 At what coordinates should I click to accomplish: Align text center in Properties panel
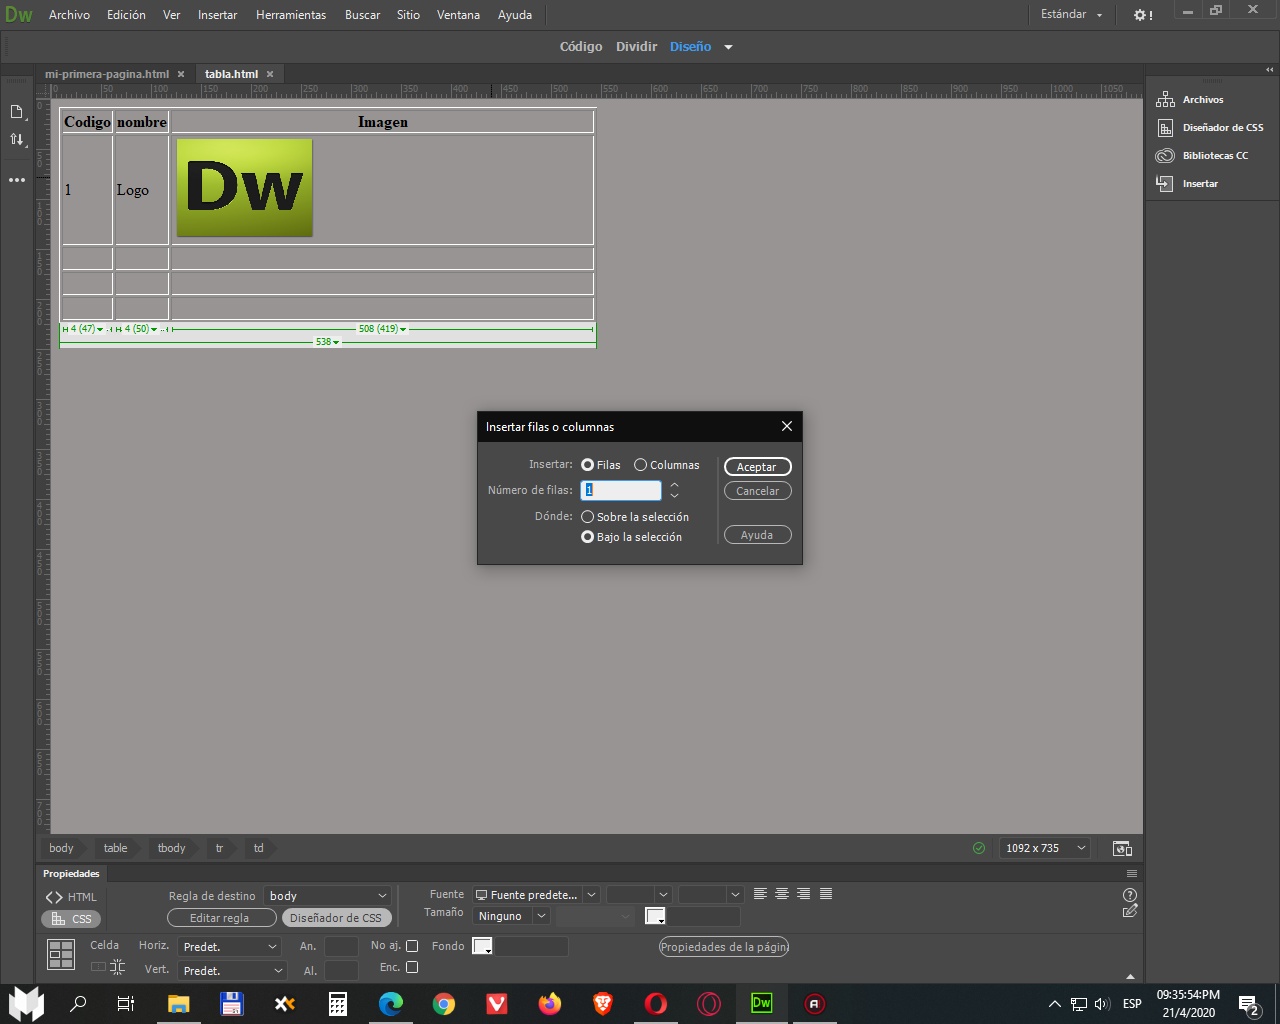pyautogui.click(x=782, y=894)
